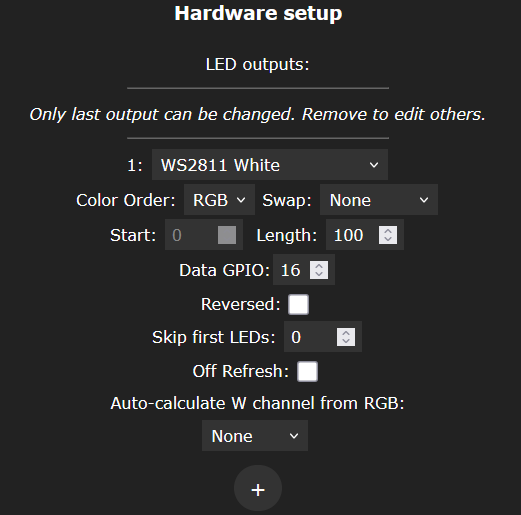The height and width of the screenshot is (515, 521).
Task: Click the plus button to add output
Action: click(258, 489)
